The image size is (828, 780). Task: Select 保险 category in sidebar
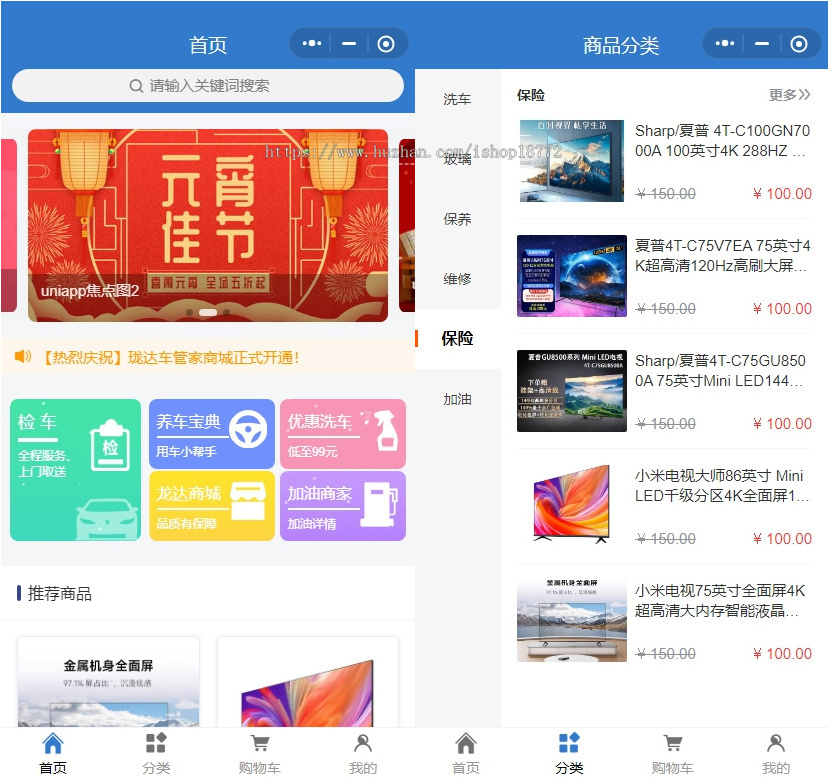457,339
